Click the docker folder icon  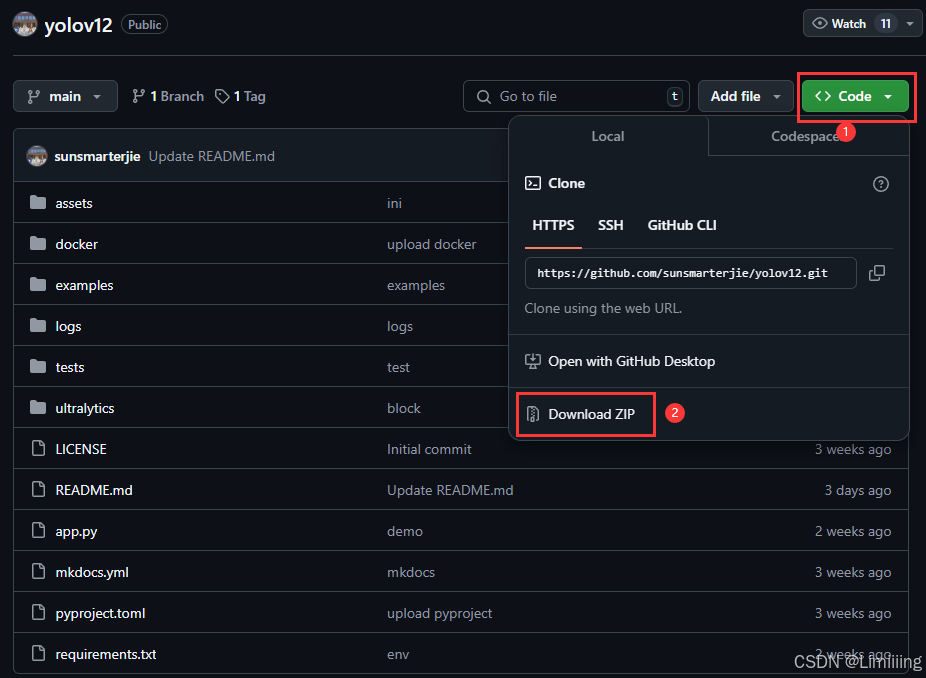38,243
